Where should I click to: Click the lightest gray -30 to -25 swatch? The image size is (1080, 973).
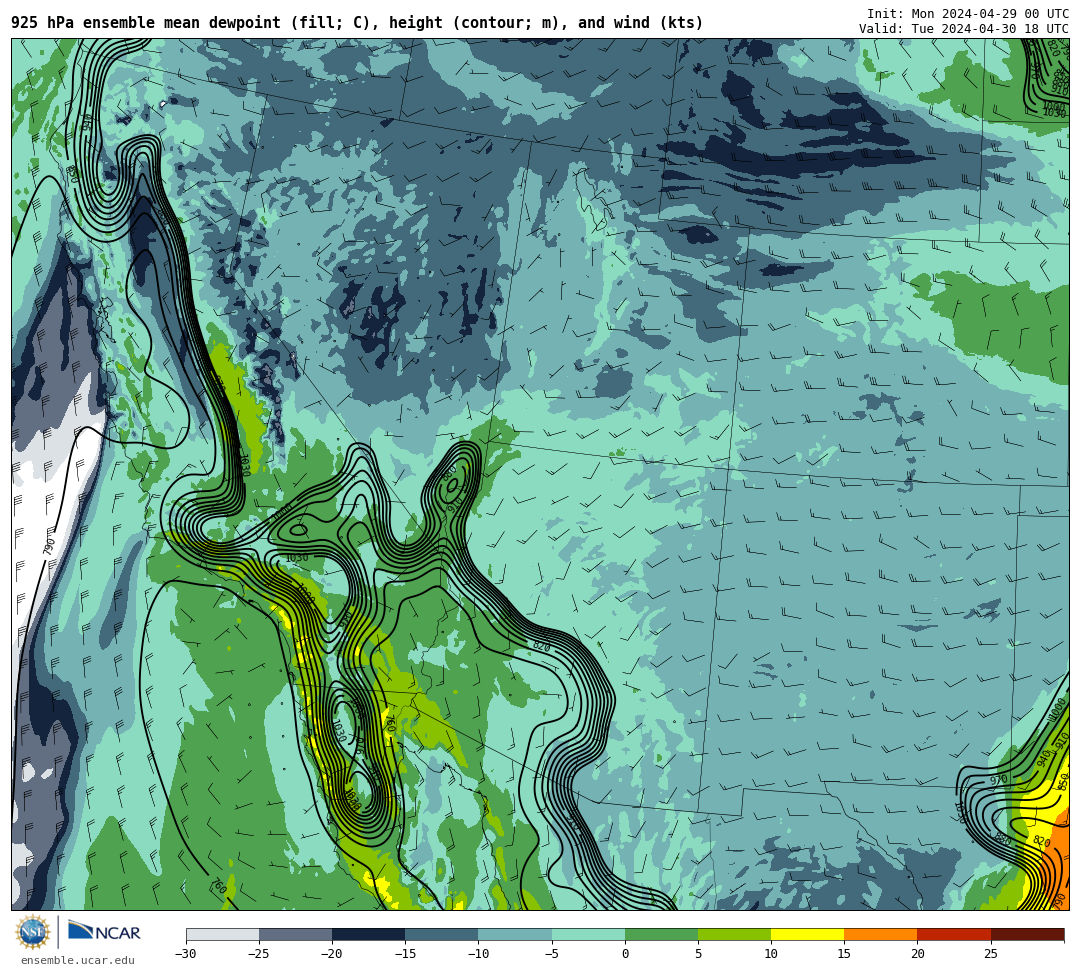pyautogui.click(x=222, y=934)
